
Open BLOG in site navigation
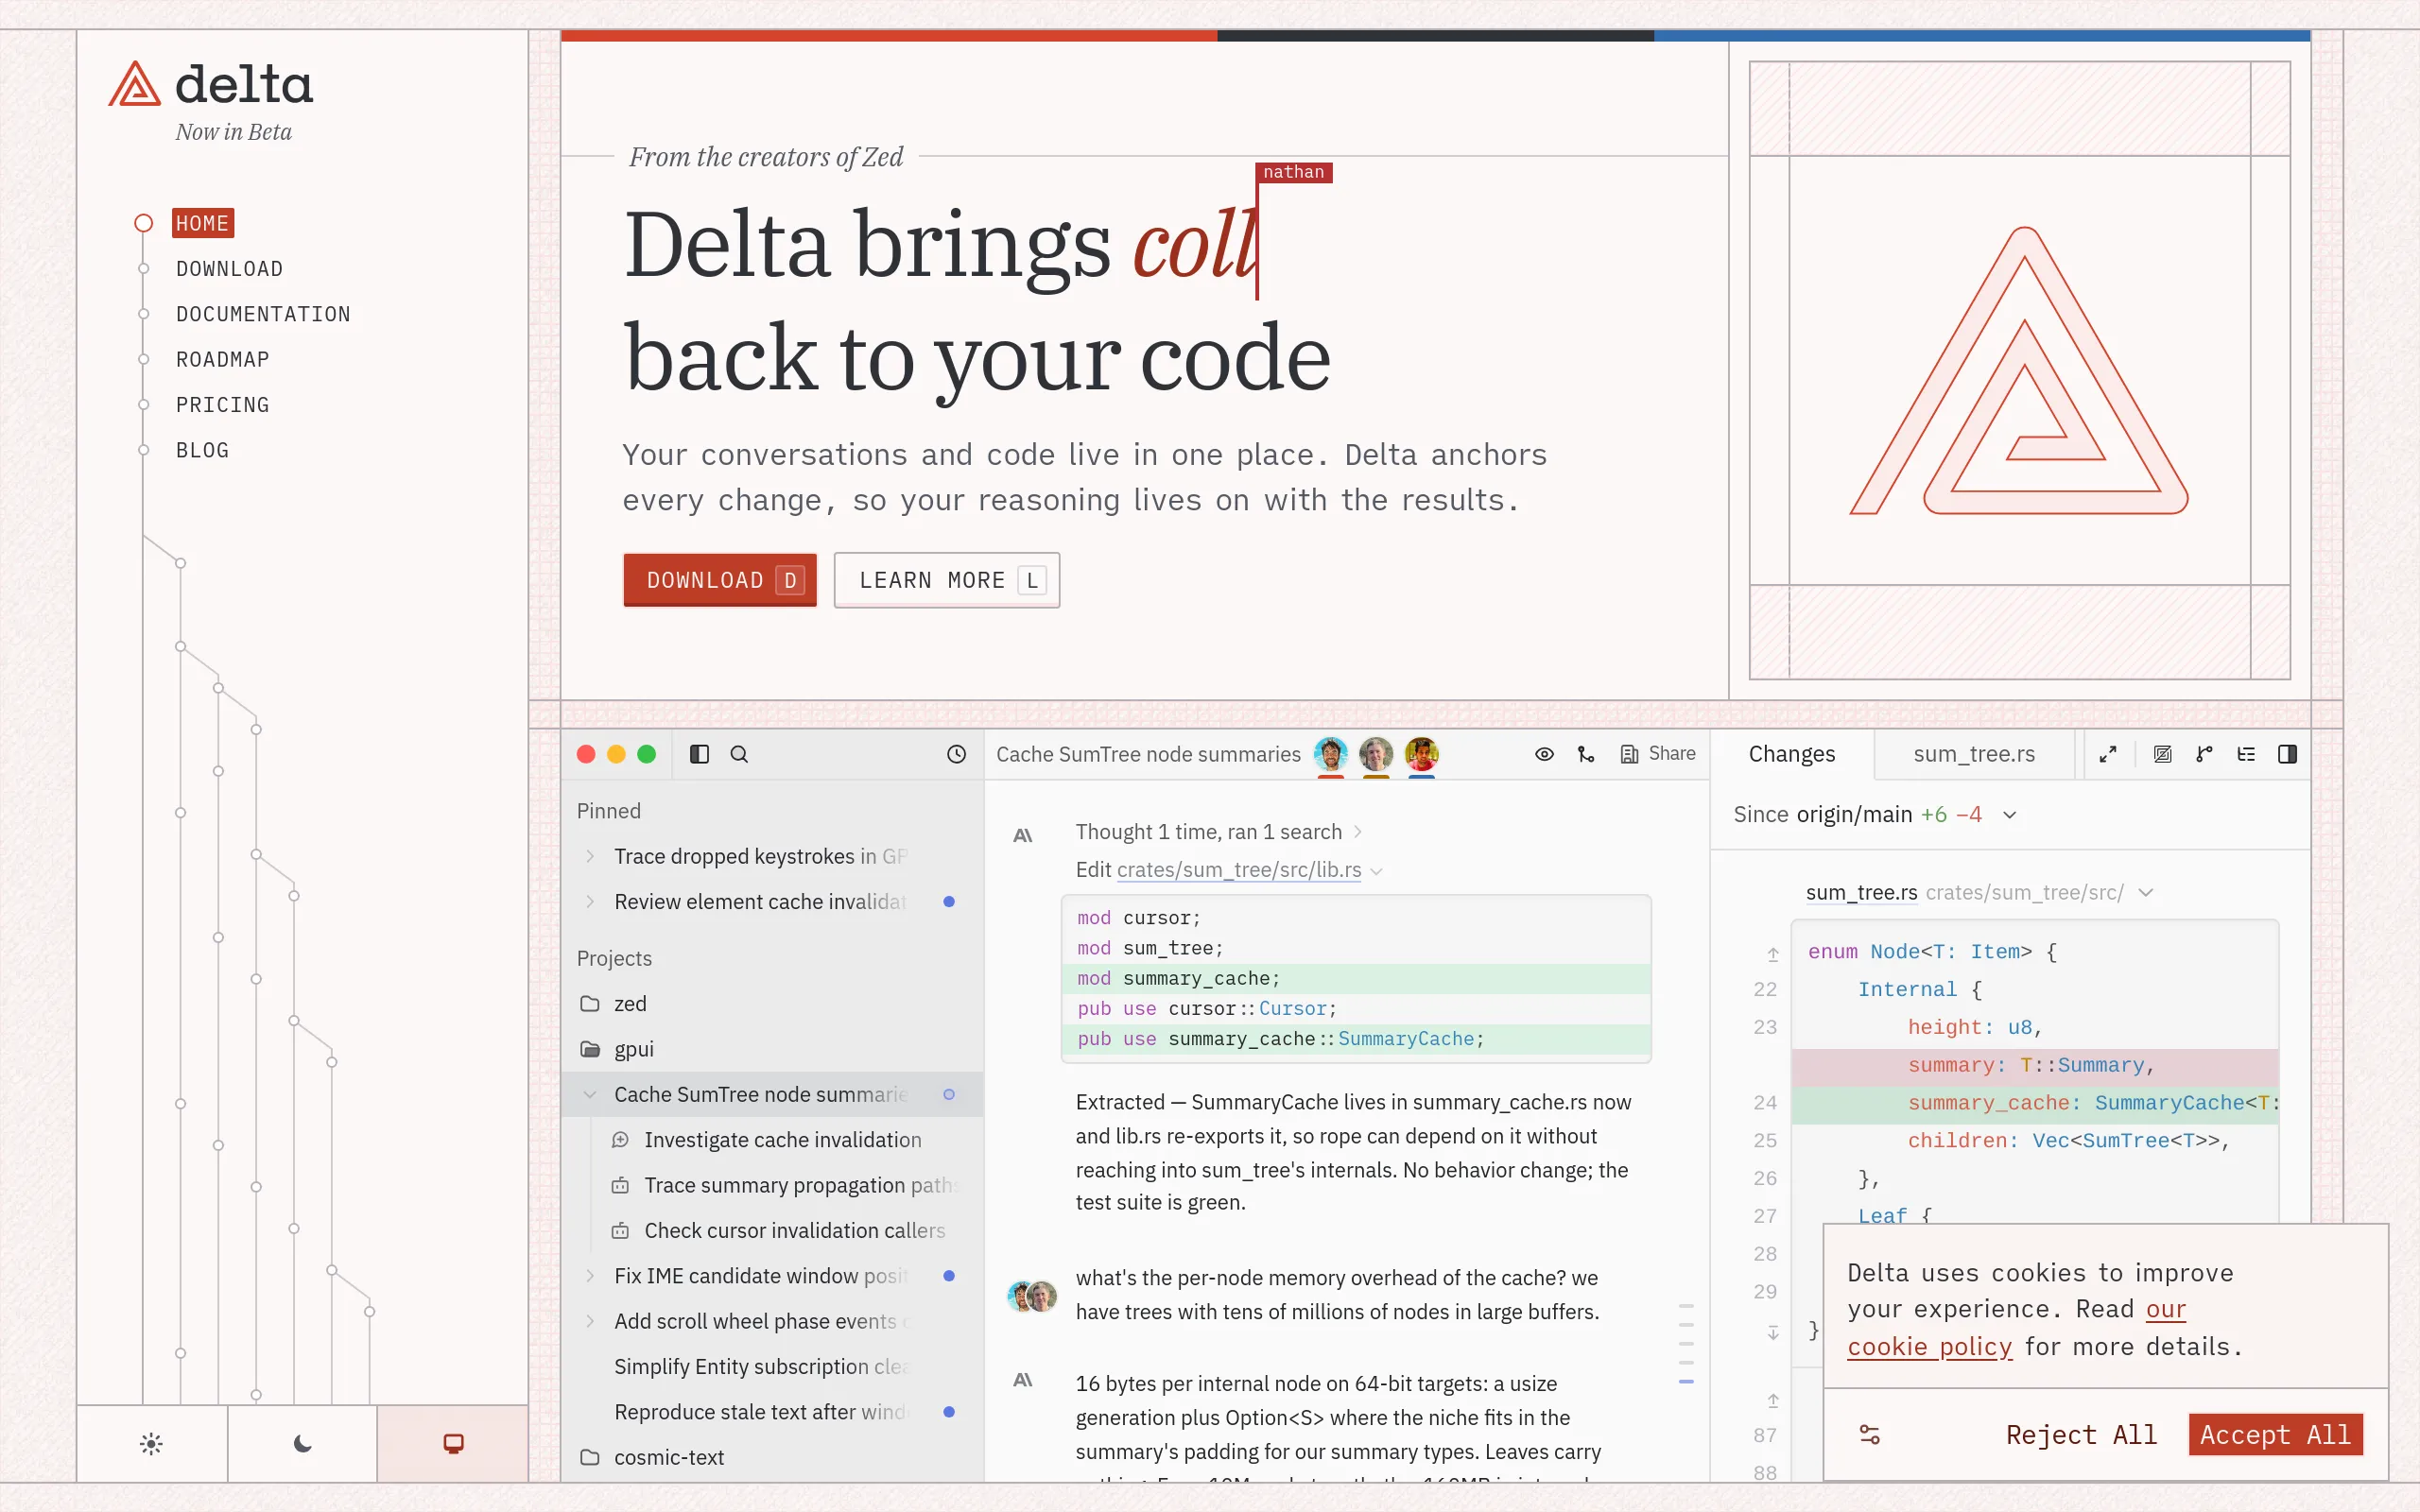(x=203, y=450)
